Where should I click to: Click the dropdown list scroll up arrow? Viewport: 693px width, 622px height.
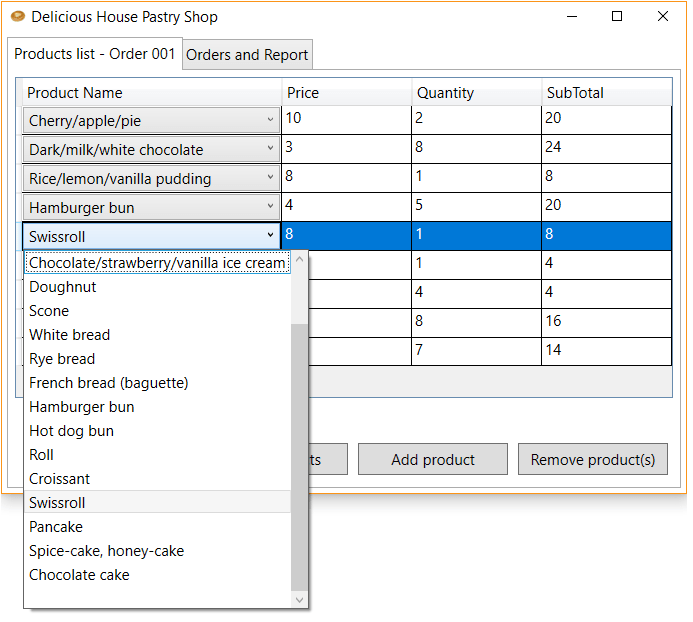click(x=300, y=262)
